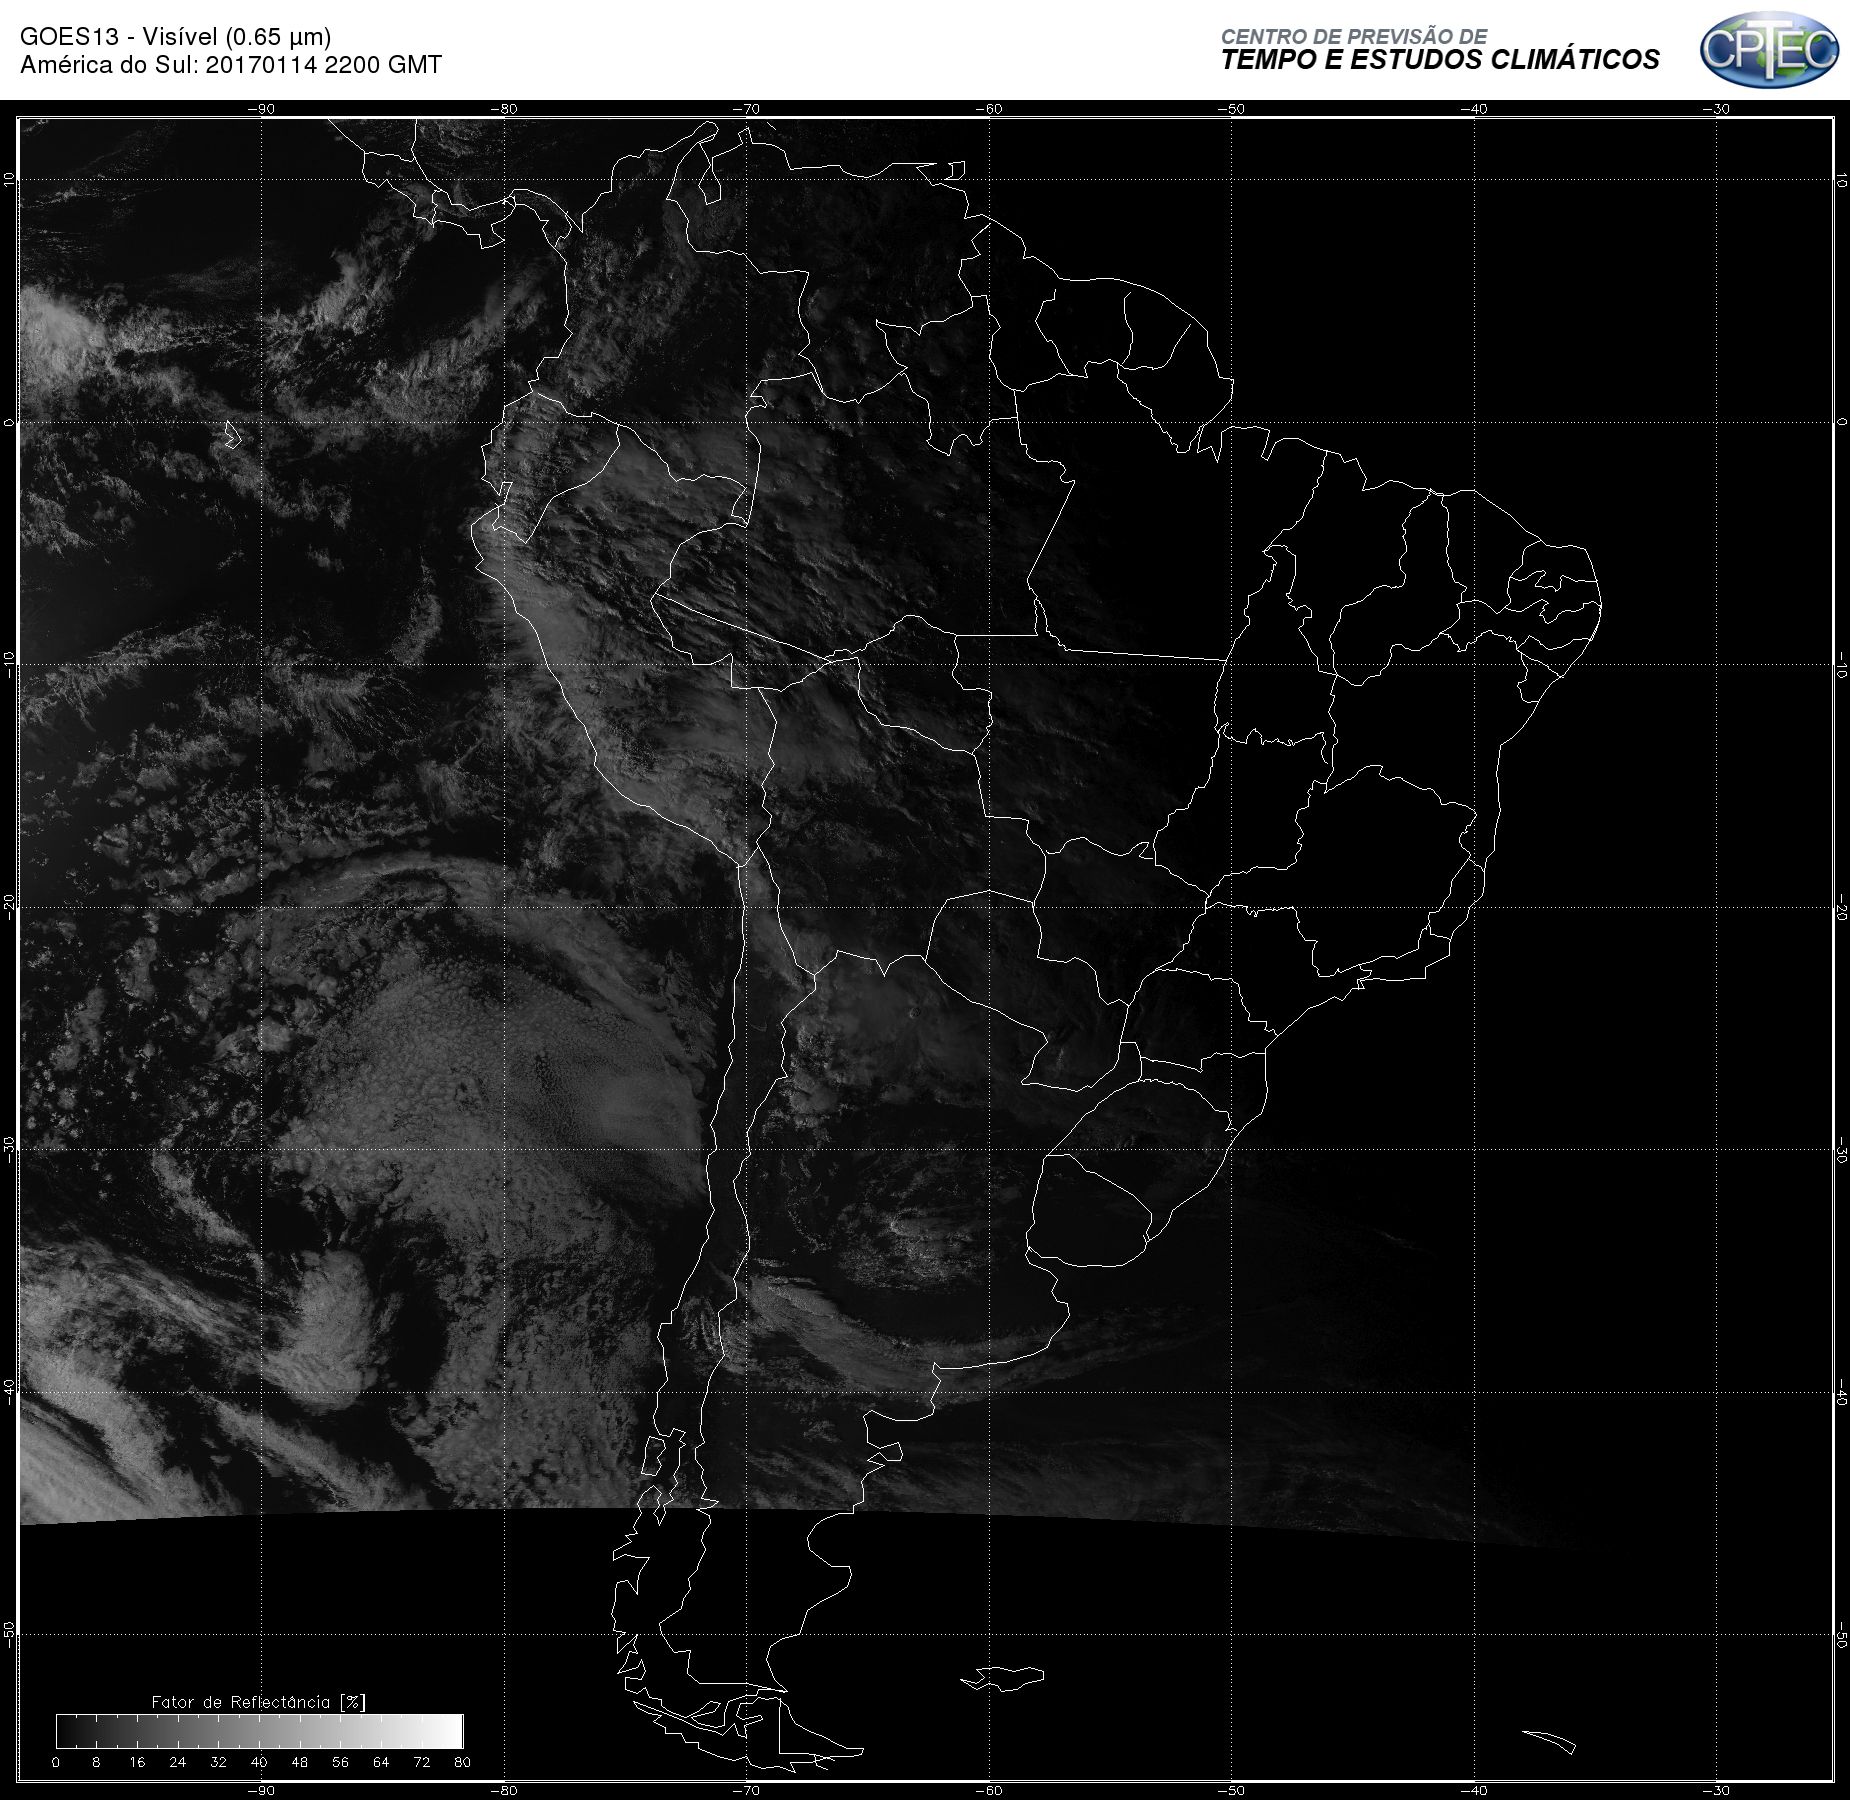Image resolution: width=1850 pixels, height=1800 pixels.
Task: Select the 'GOES13 - Visível (0.65 µm)' title text
Action: coord(175,37)
